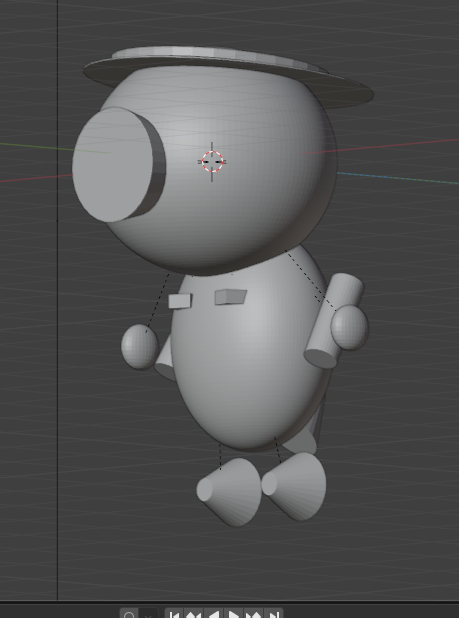Open the auto keyframing options dropdown
459x618 pixels.
pyautogui.click(x=149, y=614)
